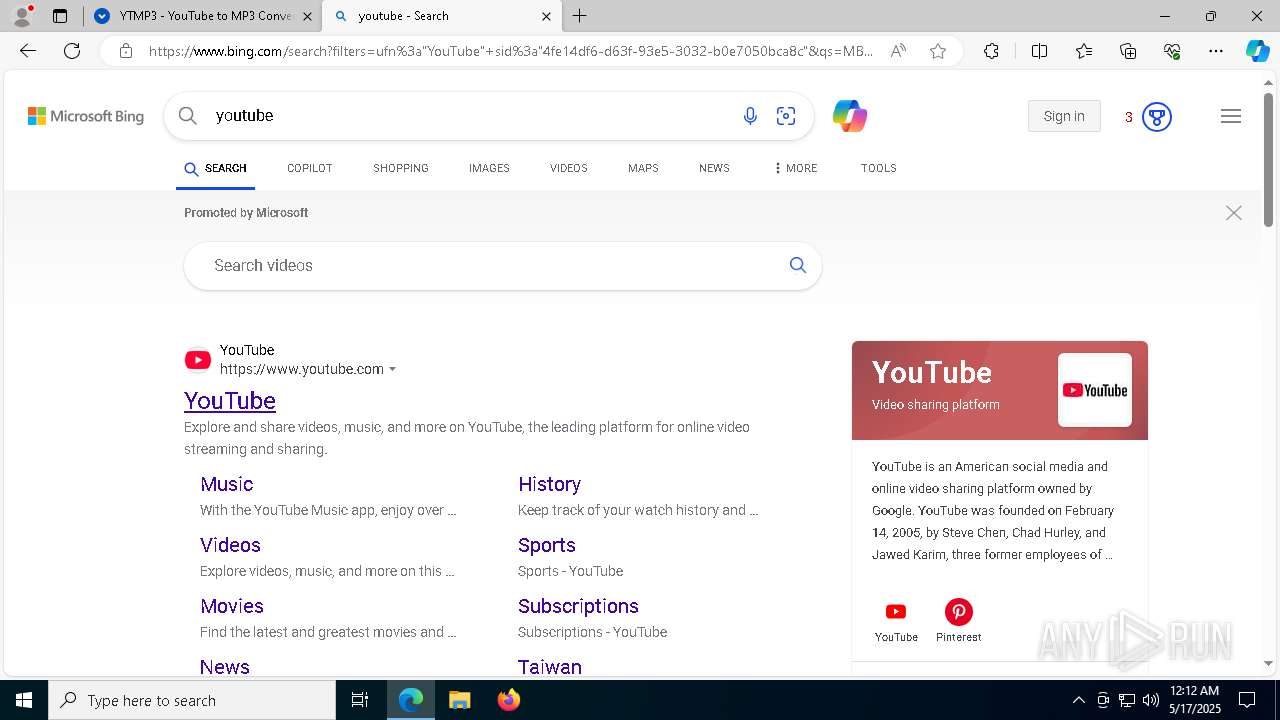Image resolution: width=1280 pixels, height=720 pixels.
Task: View site information lock icon
Action: [126, 51]
